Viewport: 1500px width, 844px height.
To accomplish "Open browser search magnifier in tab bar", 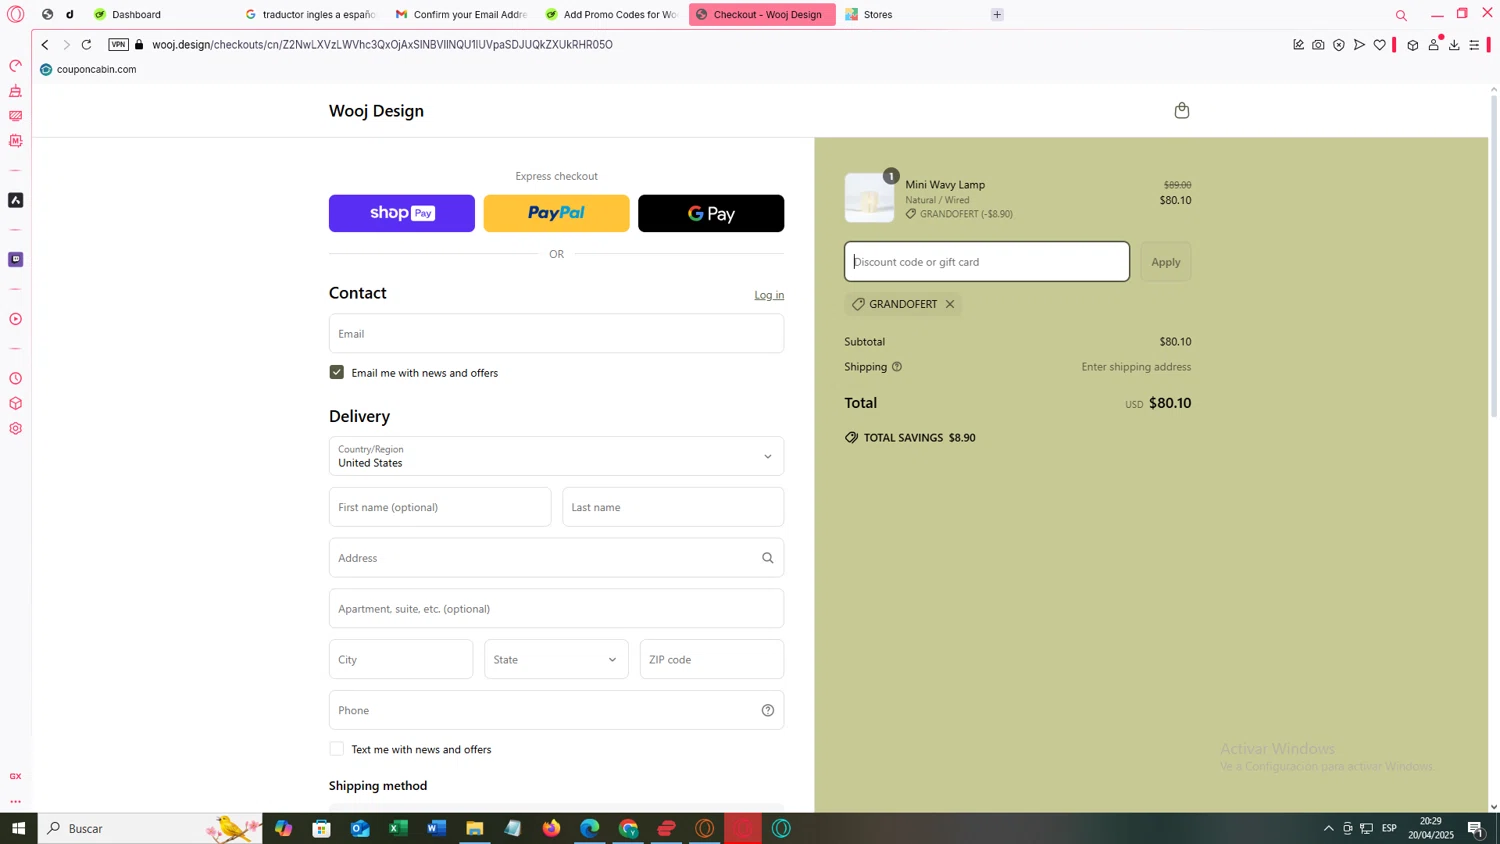I will (x=1401, y=15).
